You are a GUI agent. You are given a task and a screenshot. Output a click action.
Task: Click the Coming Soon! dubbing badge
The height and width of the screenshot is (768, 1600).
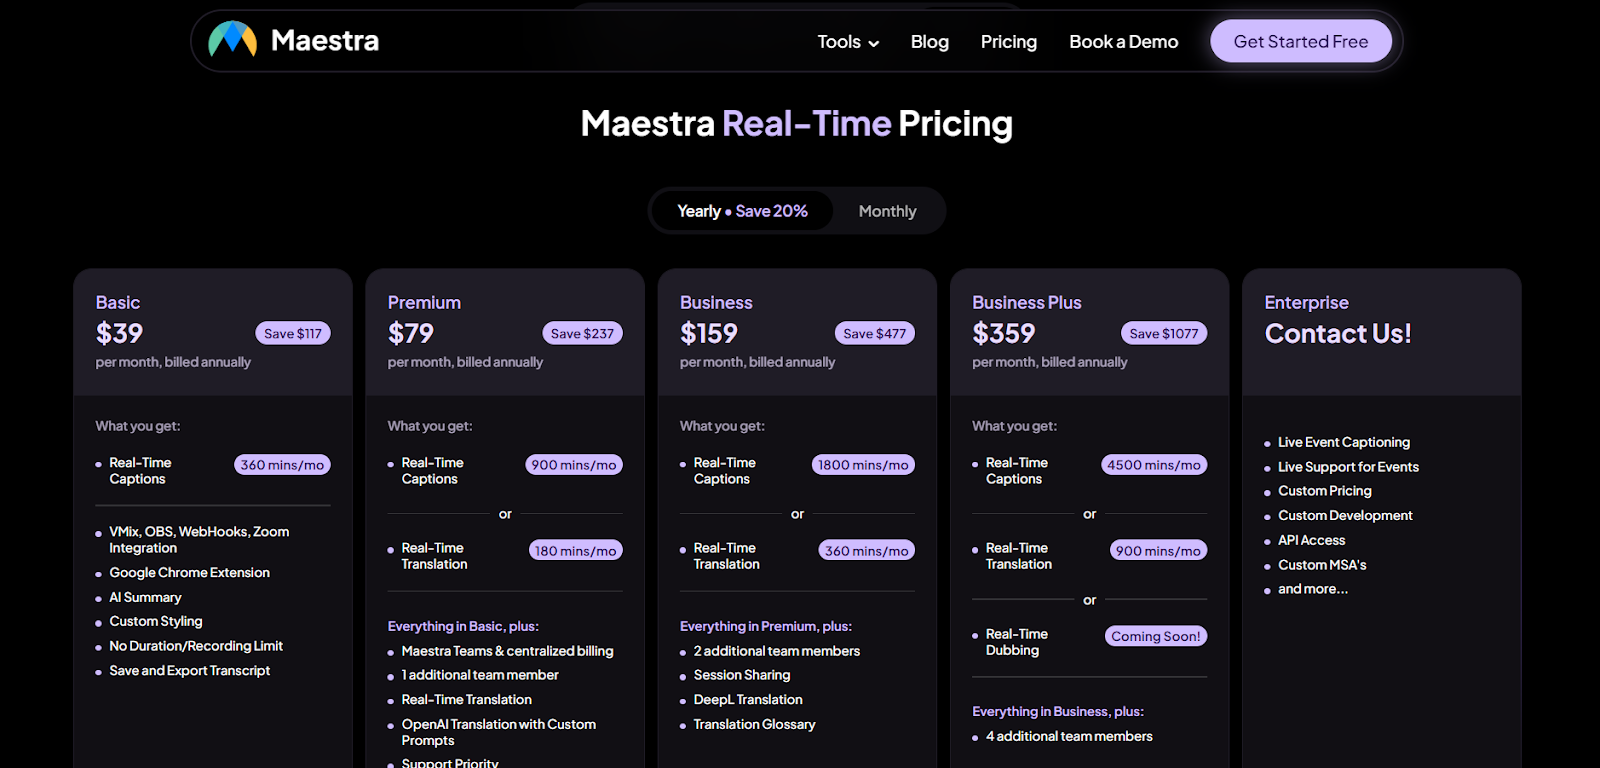(1155, 636)
